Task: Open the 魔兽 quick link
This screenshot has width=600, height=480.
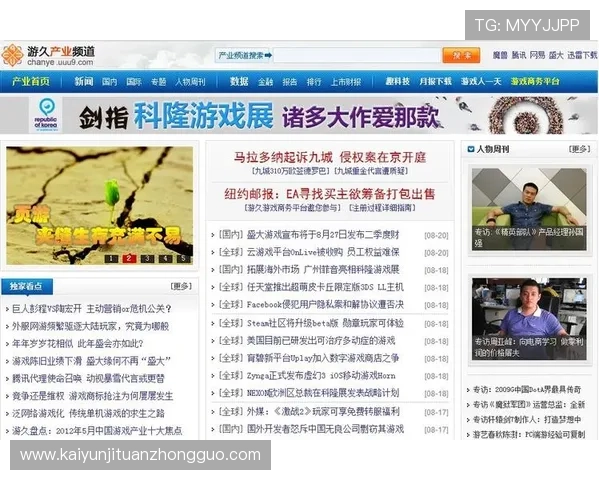Action: point(500,55)
